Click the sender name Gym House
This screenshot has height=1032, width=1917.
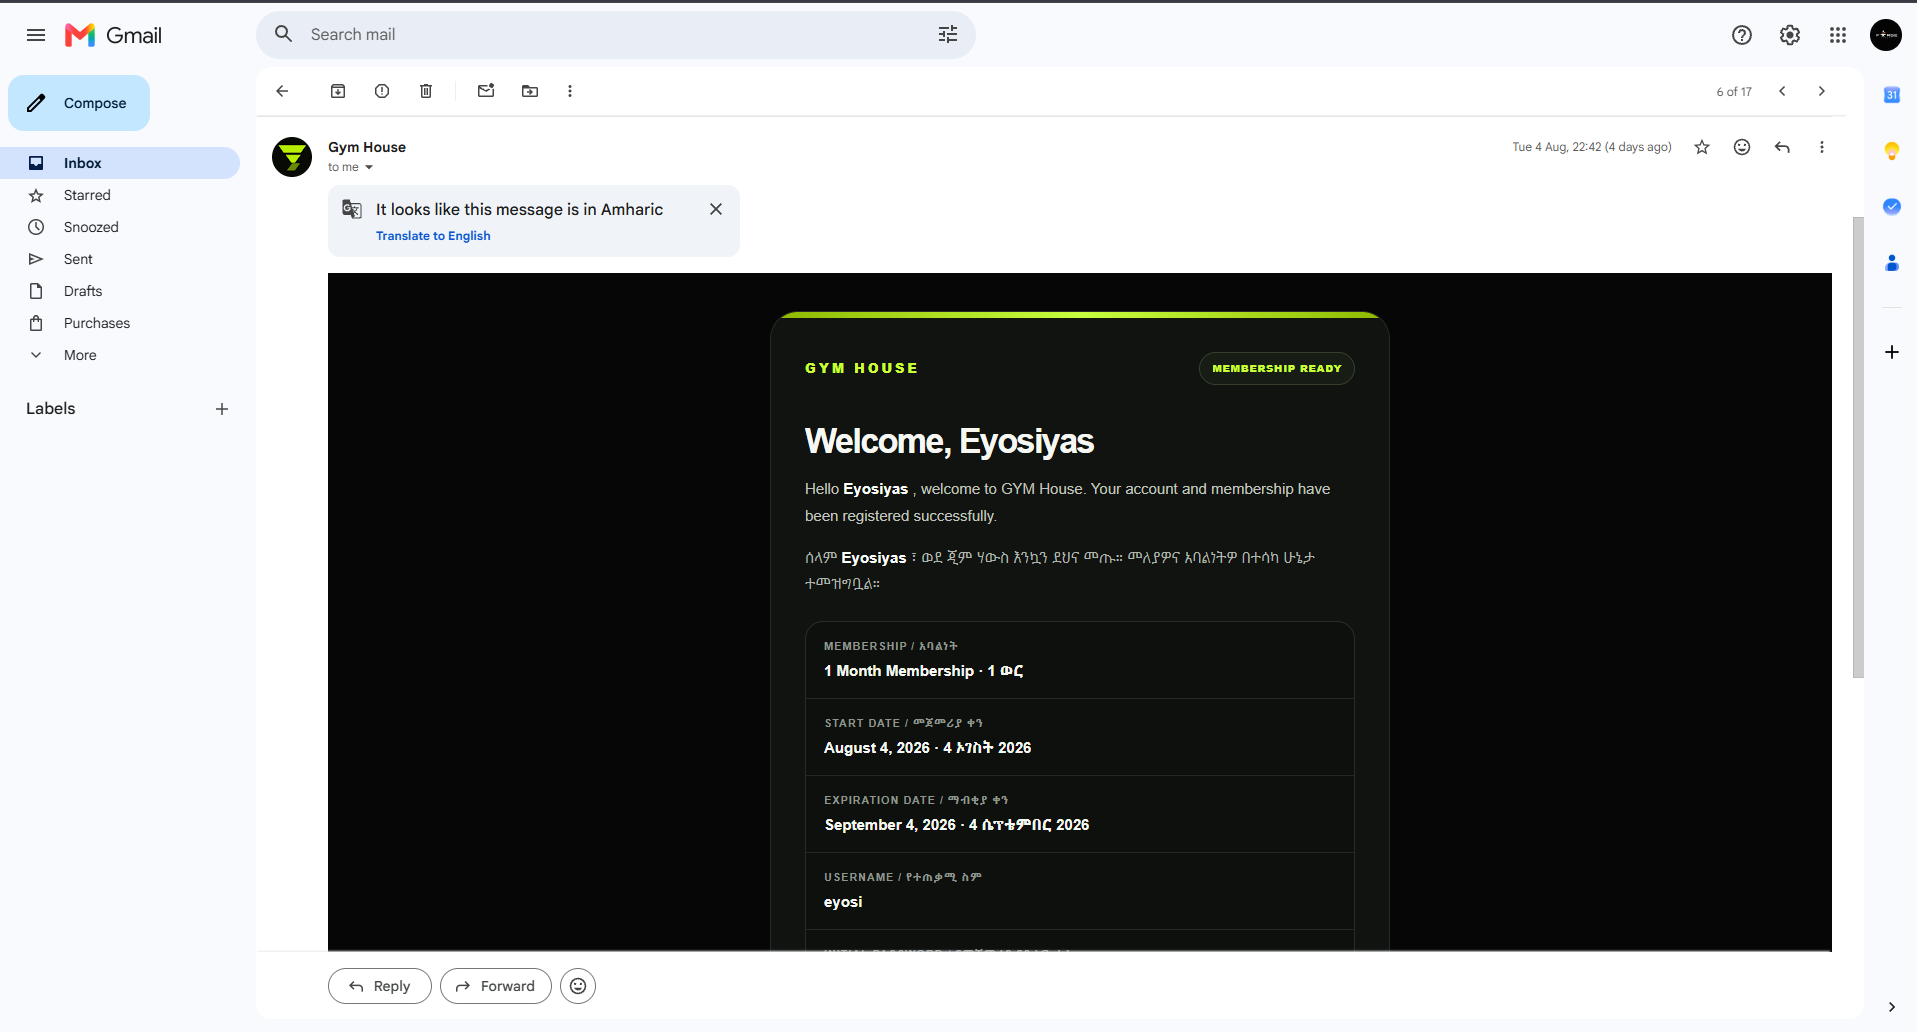[x=367, y=147]
